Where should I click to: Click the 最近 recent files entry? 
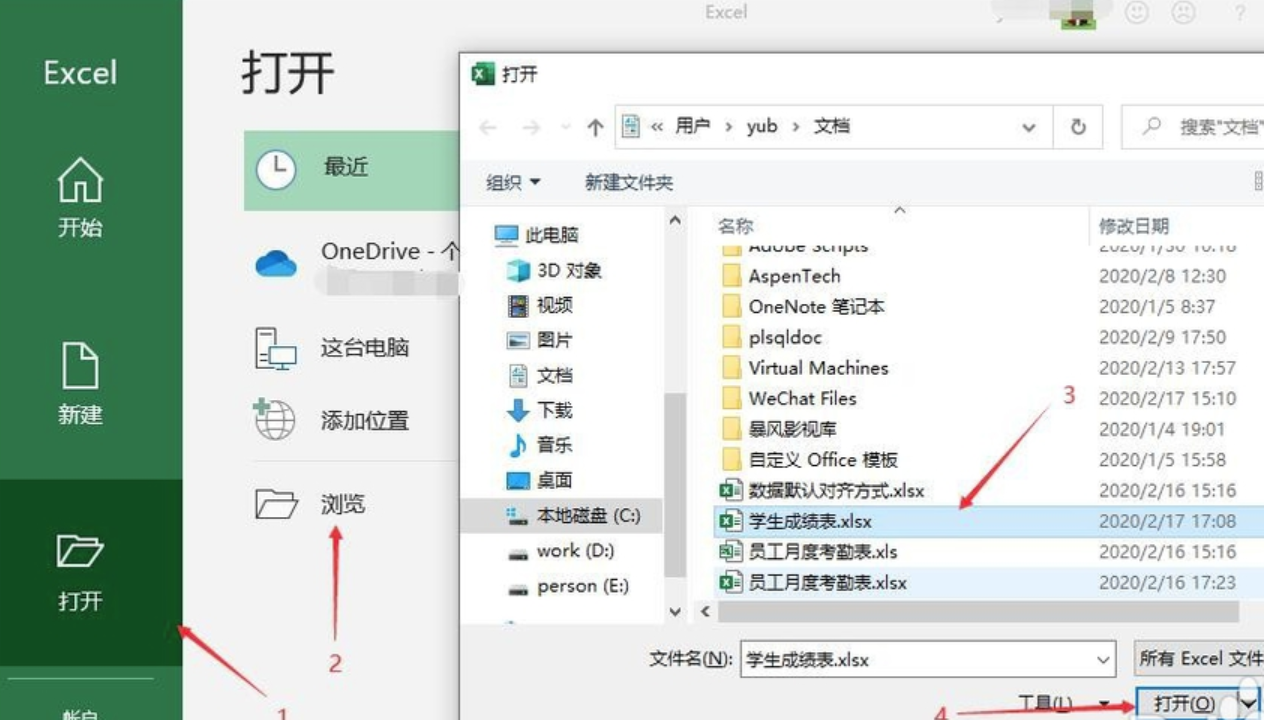351,168
